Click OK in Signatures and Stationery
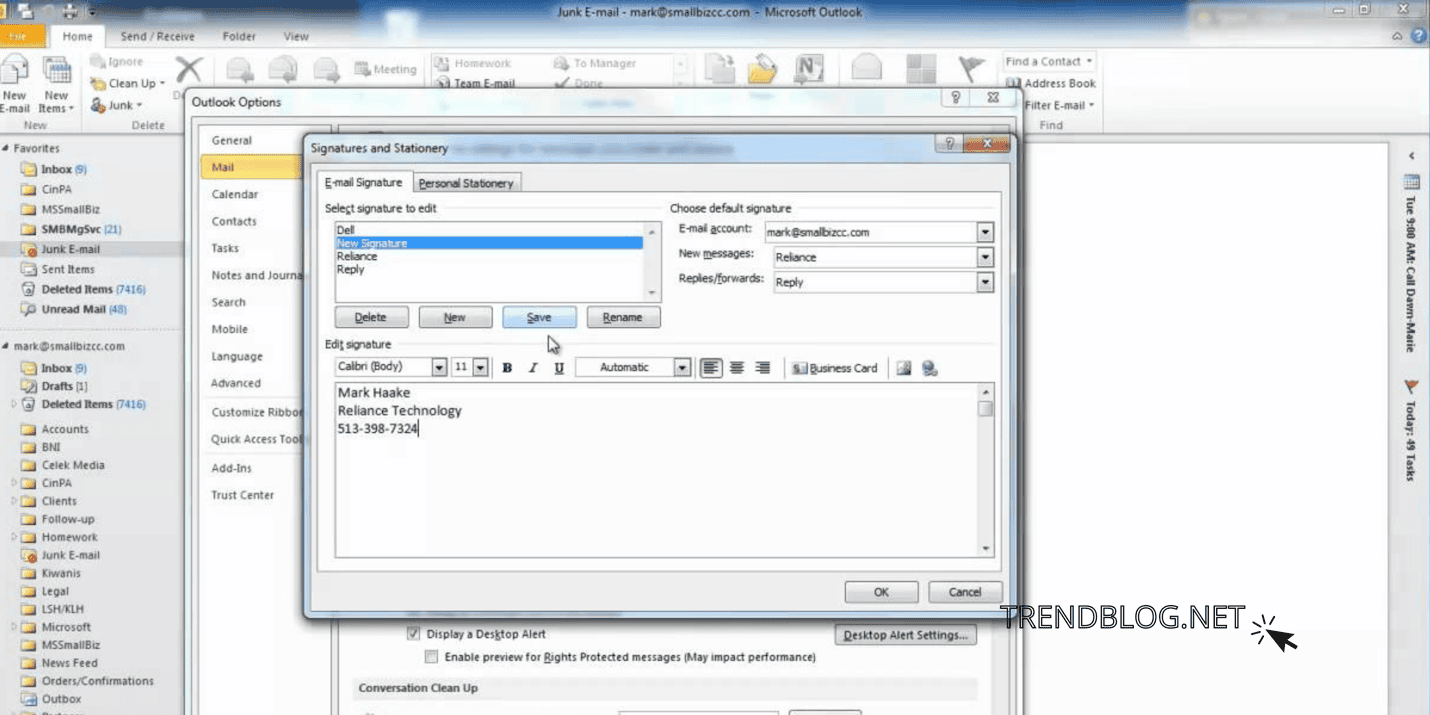Viewport: 1430px width, 715px height. pyautogui.click(x=881, y=592)
